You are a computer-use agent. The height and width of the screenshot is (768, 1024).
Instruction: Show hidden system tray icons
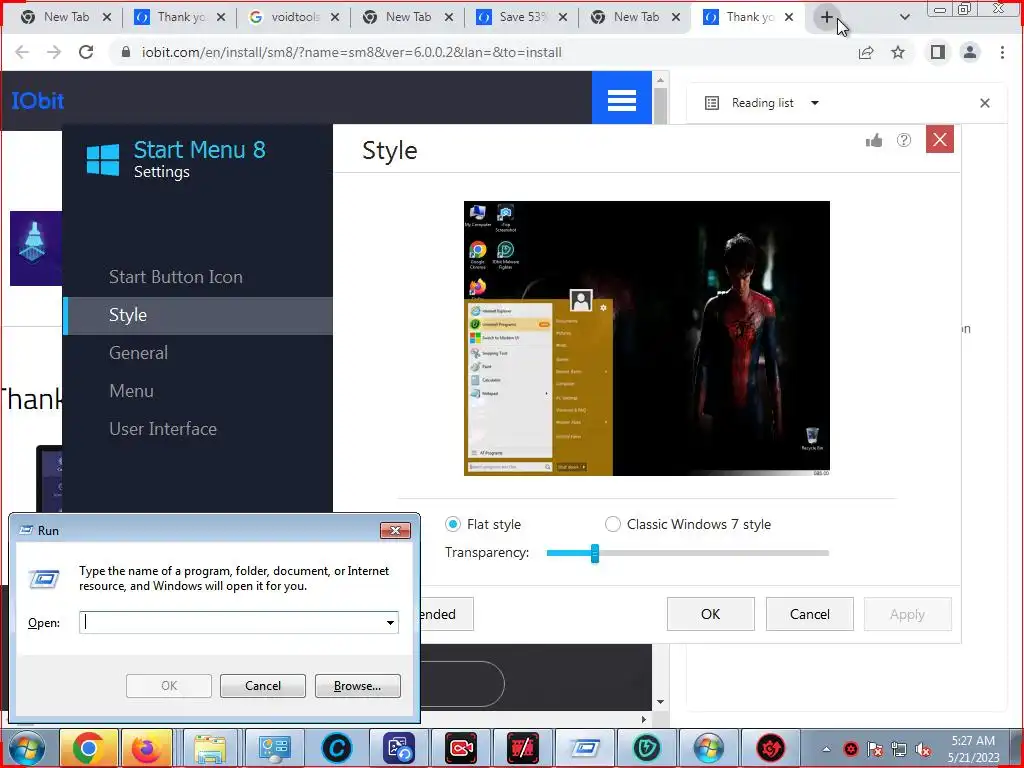[x=826, y=749]
